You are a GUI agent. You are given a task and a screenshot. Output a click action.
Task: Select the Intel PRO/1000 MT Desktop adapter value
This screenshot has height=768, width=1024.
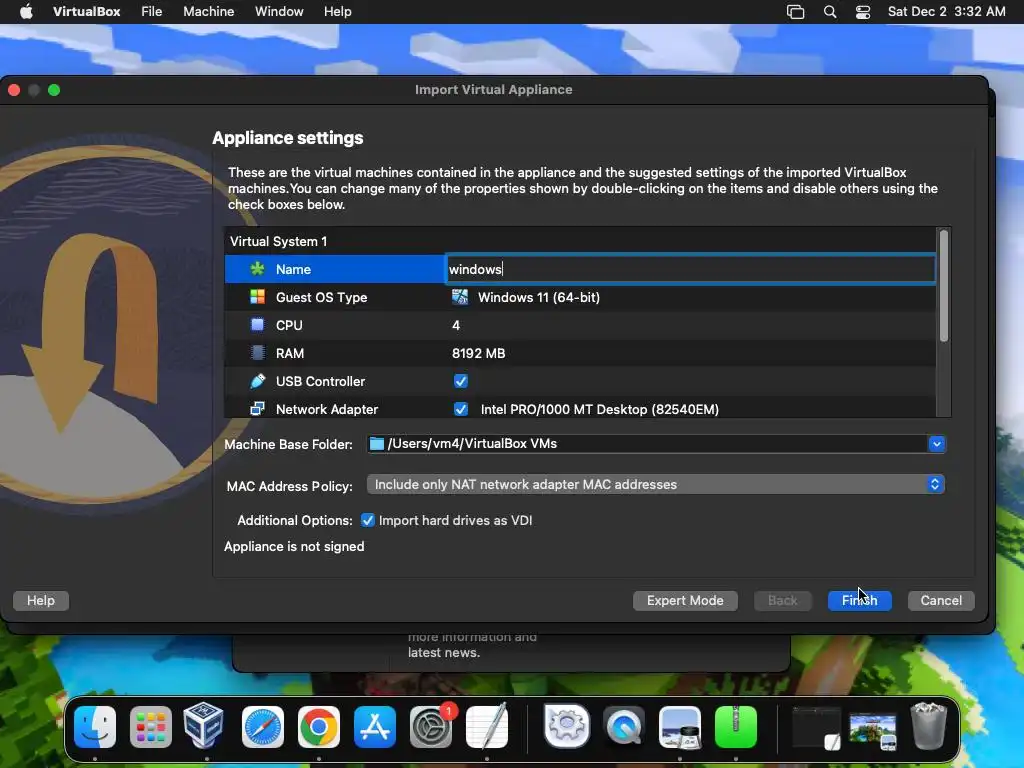click(x=600, y=409)
